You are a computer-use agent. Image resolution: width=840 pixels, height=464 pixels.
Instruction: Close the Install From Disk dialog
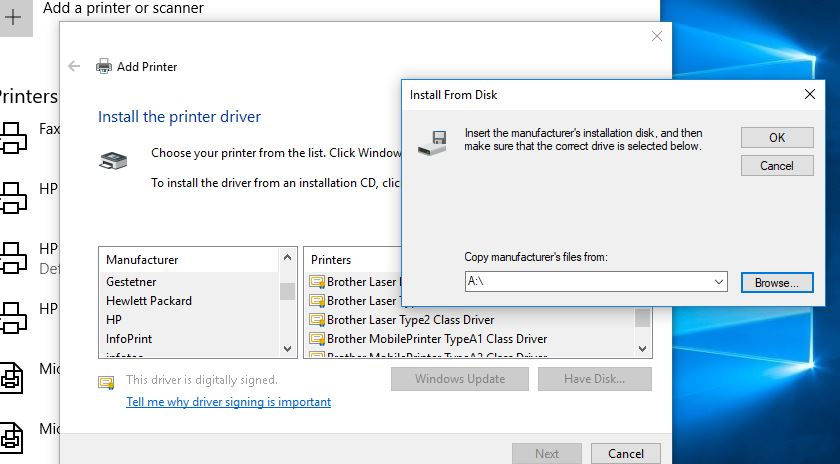809,94
